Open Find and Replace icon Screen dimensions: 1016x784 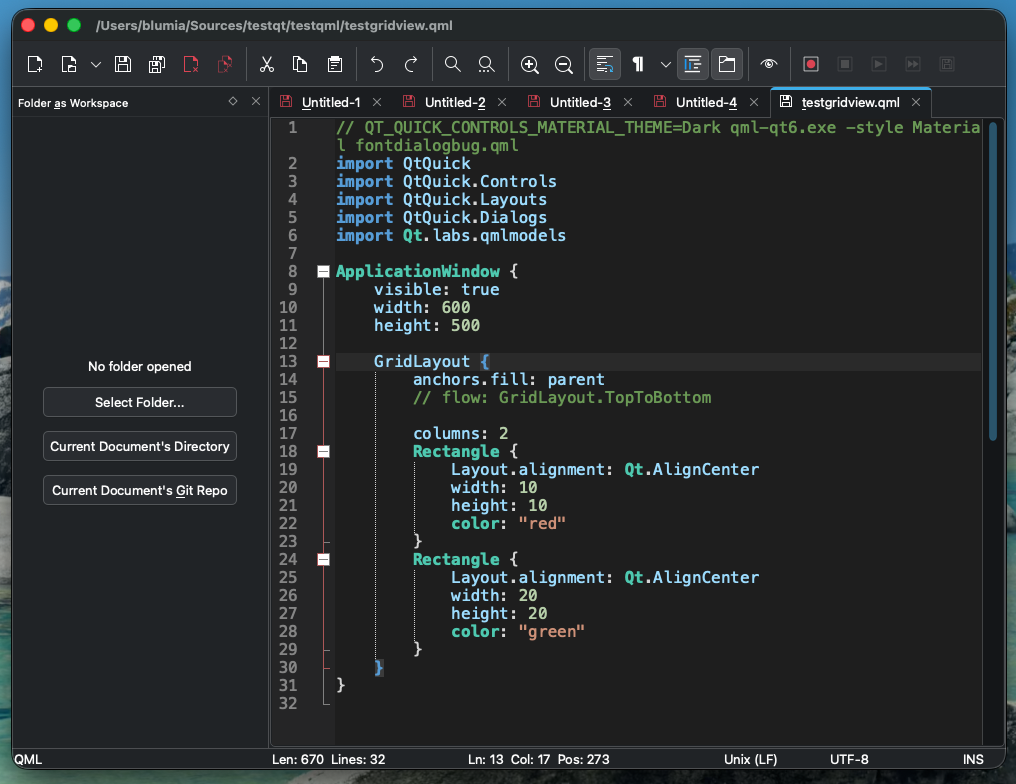(x=486, y=64)
